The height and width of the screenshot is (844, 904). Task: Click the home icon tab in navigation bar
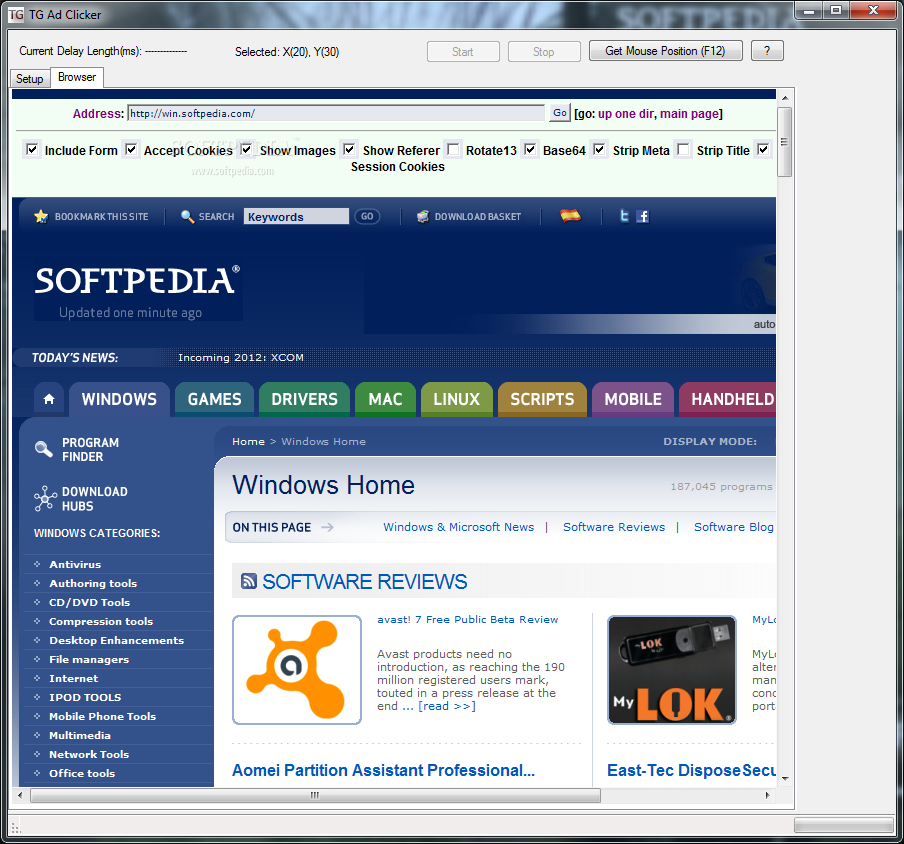(49, 399)
